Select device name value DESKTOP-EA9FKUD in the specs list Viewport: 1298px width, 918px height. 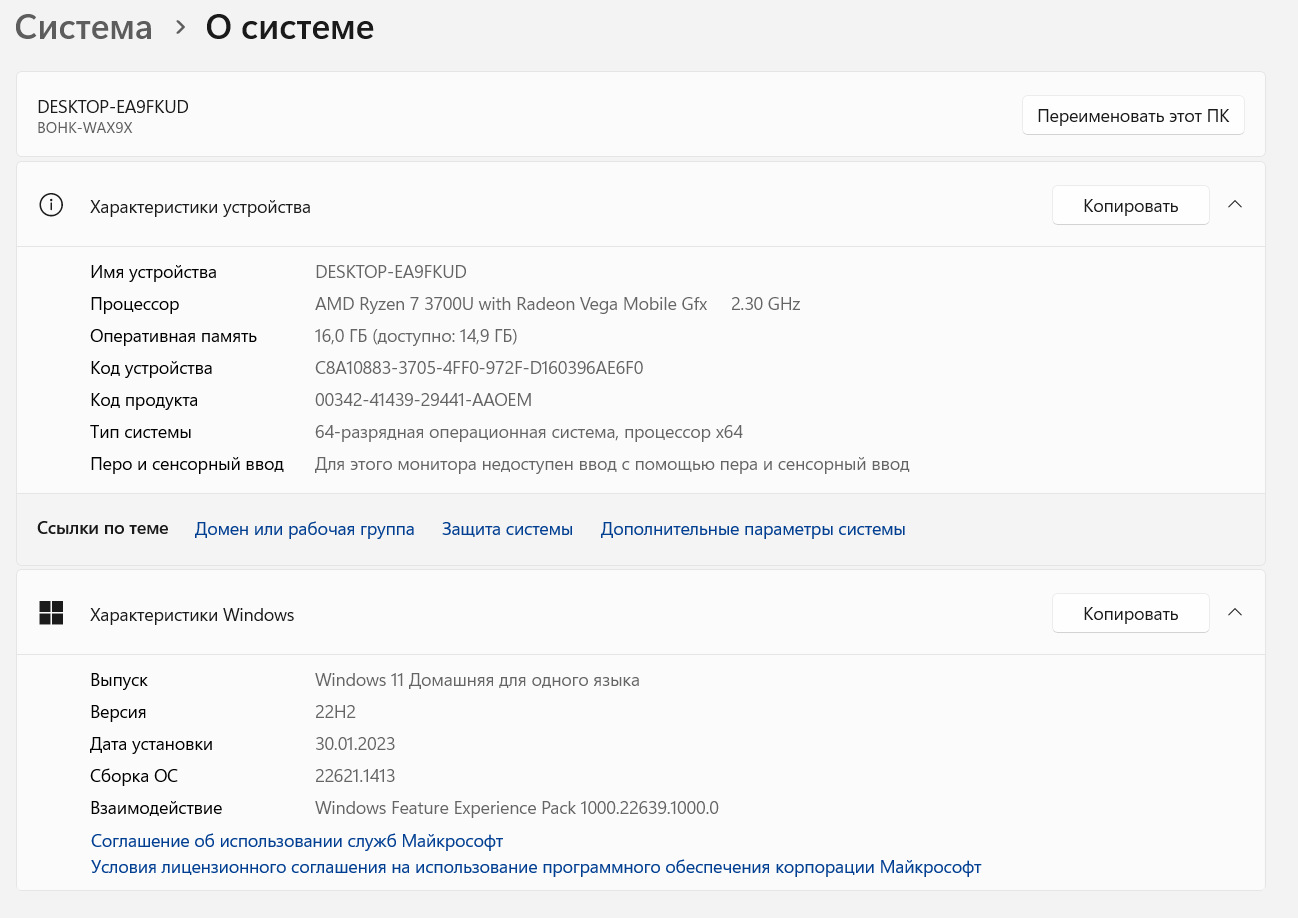[391, 272]
